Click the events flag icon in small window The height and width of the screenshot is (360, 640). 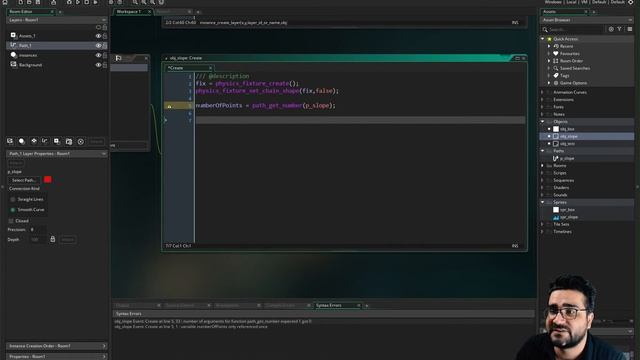pyautogui.click(x=118, y=58)
